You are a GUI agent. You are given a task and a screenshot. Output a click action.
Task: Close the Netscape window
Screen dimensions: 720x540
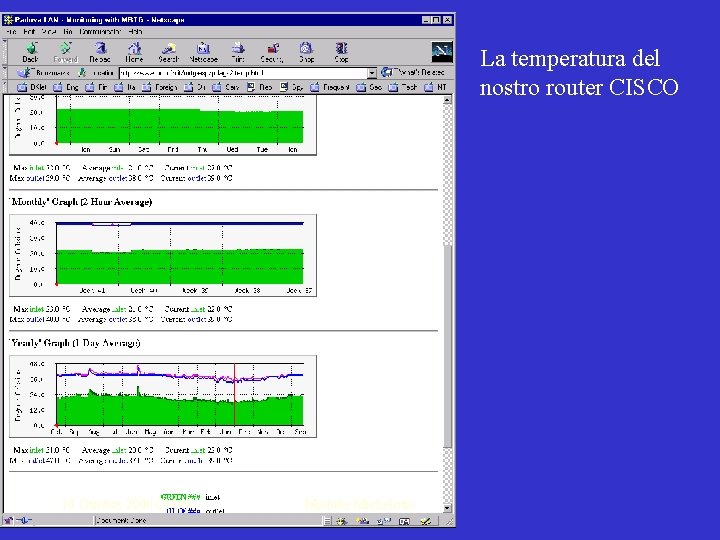(x=448, y=20)
